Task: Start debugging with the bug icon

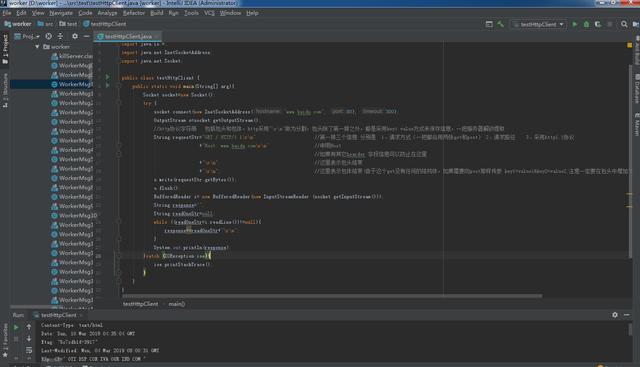Action: coord(587,24)
